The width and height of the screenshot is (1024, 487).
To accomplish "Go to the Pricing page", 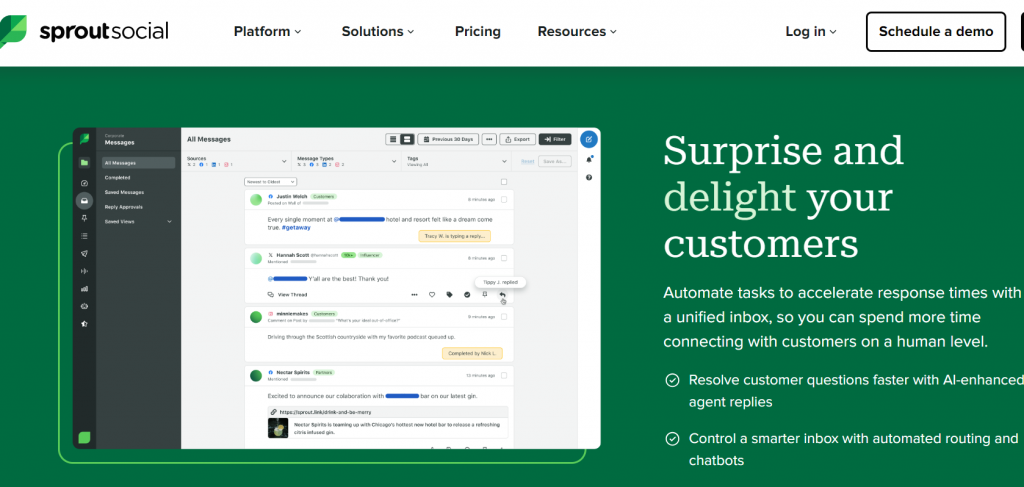I will [477, 31].
